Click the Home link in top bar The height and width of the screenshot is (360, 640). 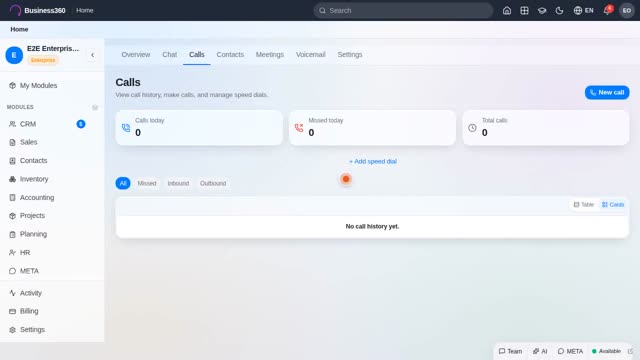click(84, 11)
